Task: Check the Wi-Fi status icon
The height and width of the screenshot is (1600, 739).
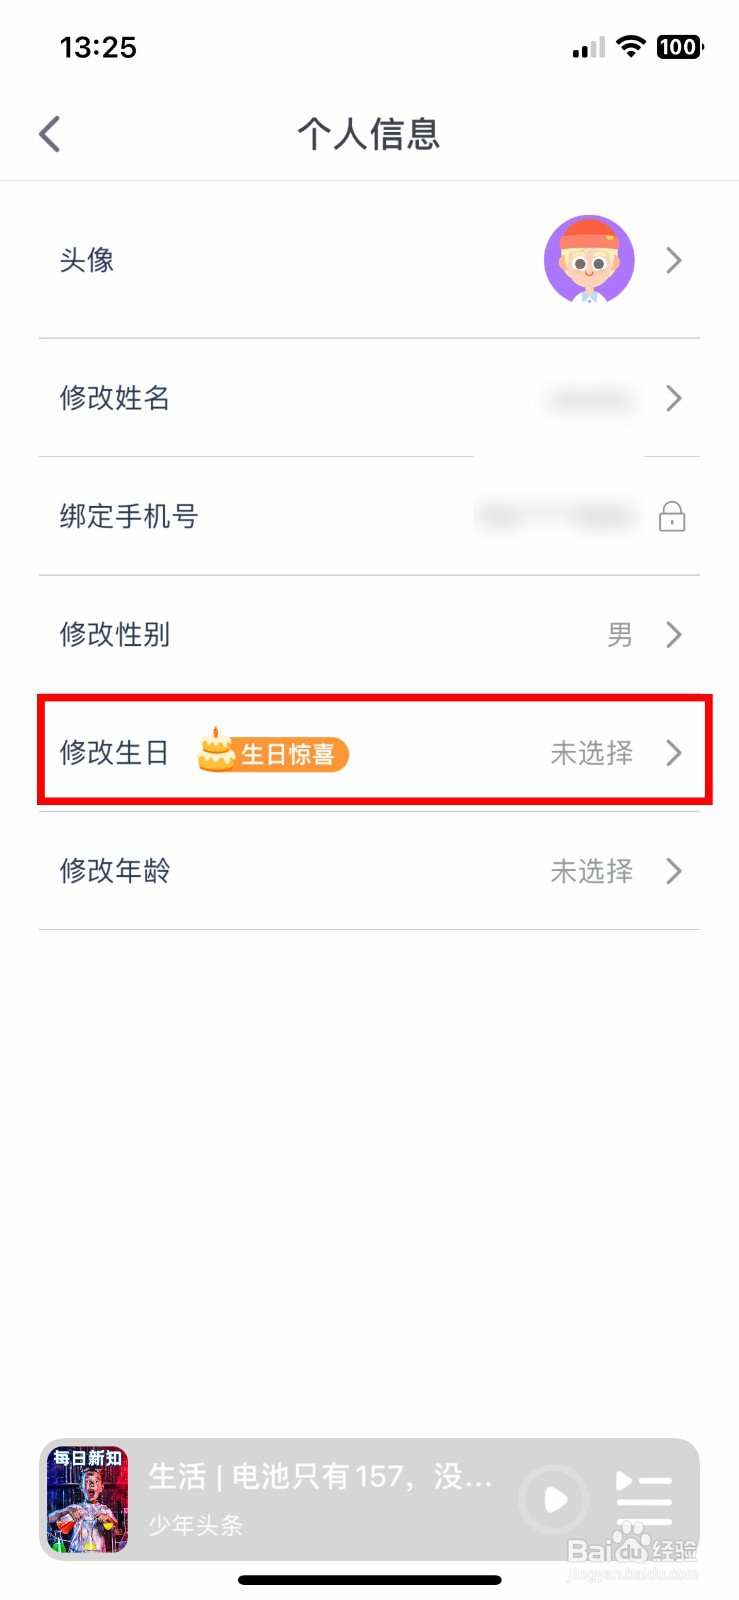Action: click(x=631, y=46)
